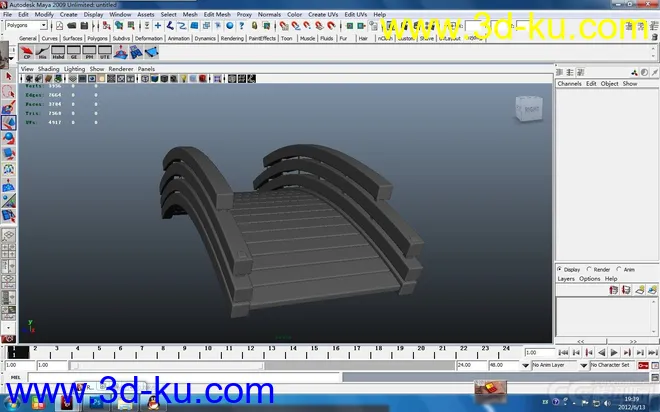
Task: Activate the Lasso select tool
Action: (8, 89)
